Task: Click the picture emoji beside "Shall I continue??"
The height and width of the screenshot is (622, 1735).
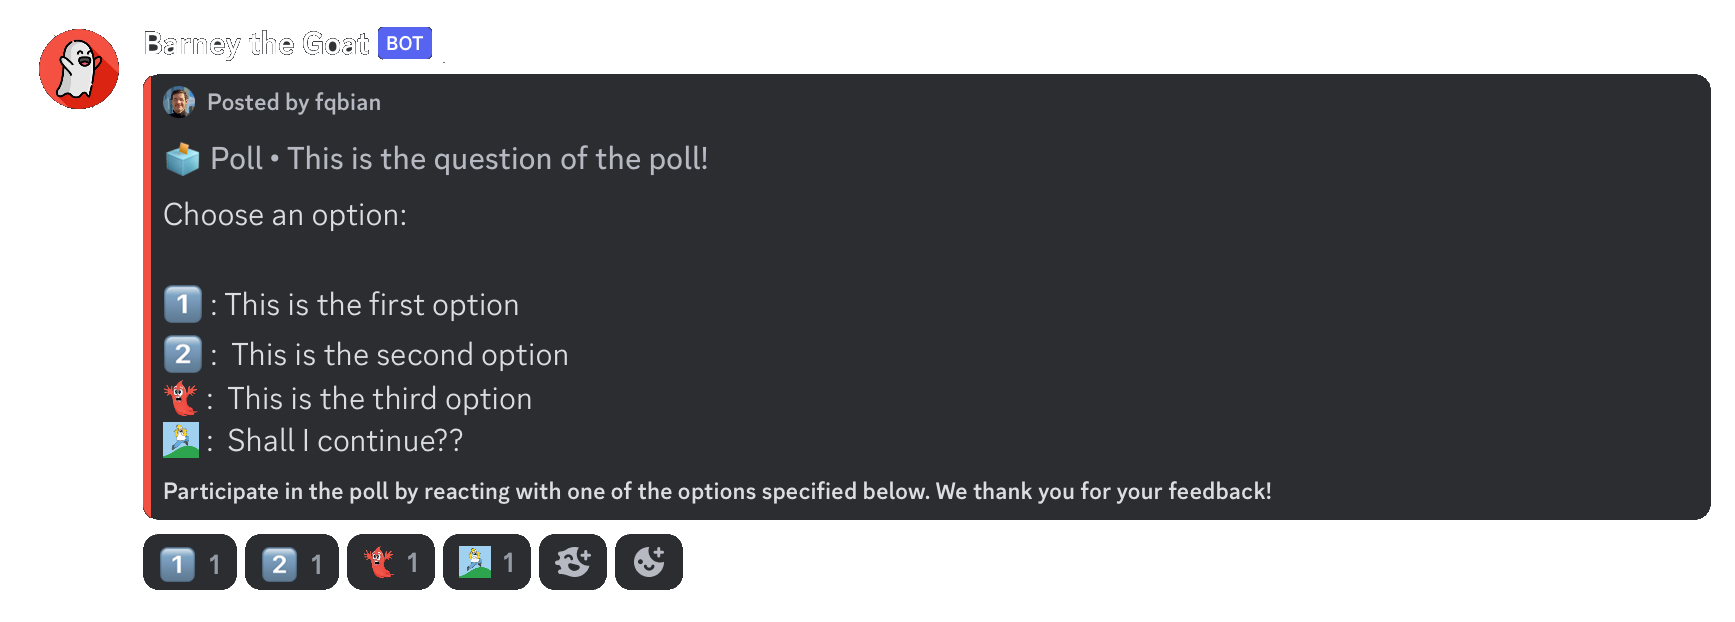Action: coord(181,440)
